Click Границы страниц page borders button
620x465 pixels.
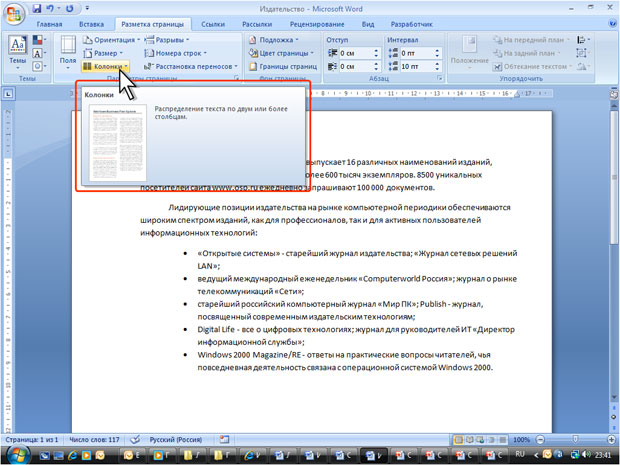pyautogui.click(x=283, y=66)
